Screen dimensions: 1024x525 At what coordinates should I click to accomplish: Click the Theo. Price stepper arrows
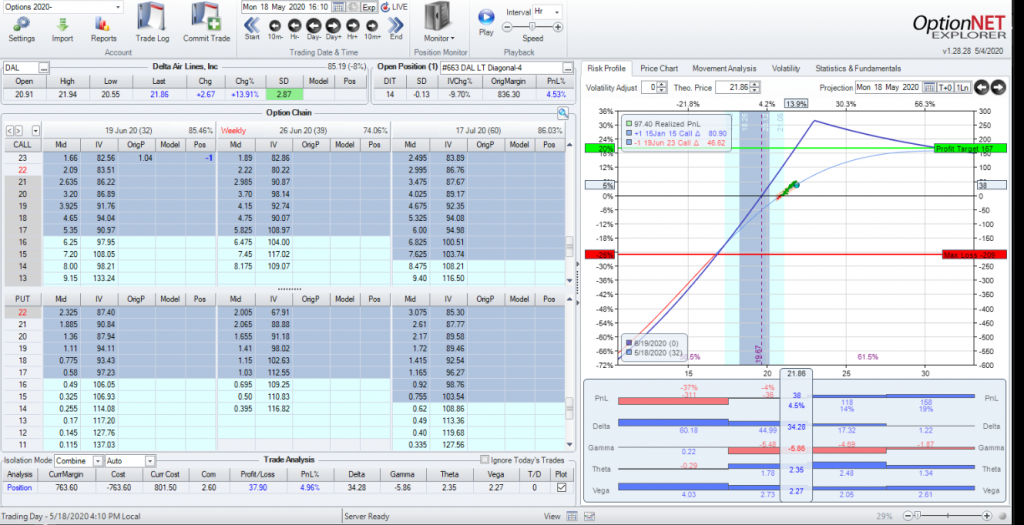click(x=756, y=87)
